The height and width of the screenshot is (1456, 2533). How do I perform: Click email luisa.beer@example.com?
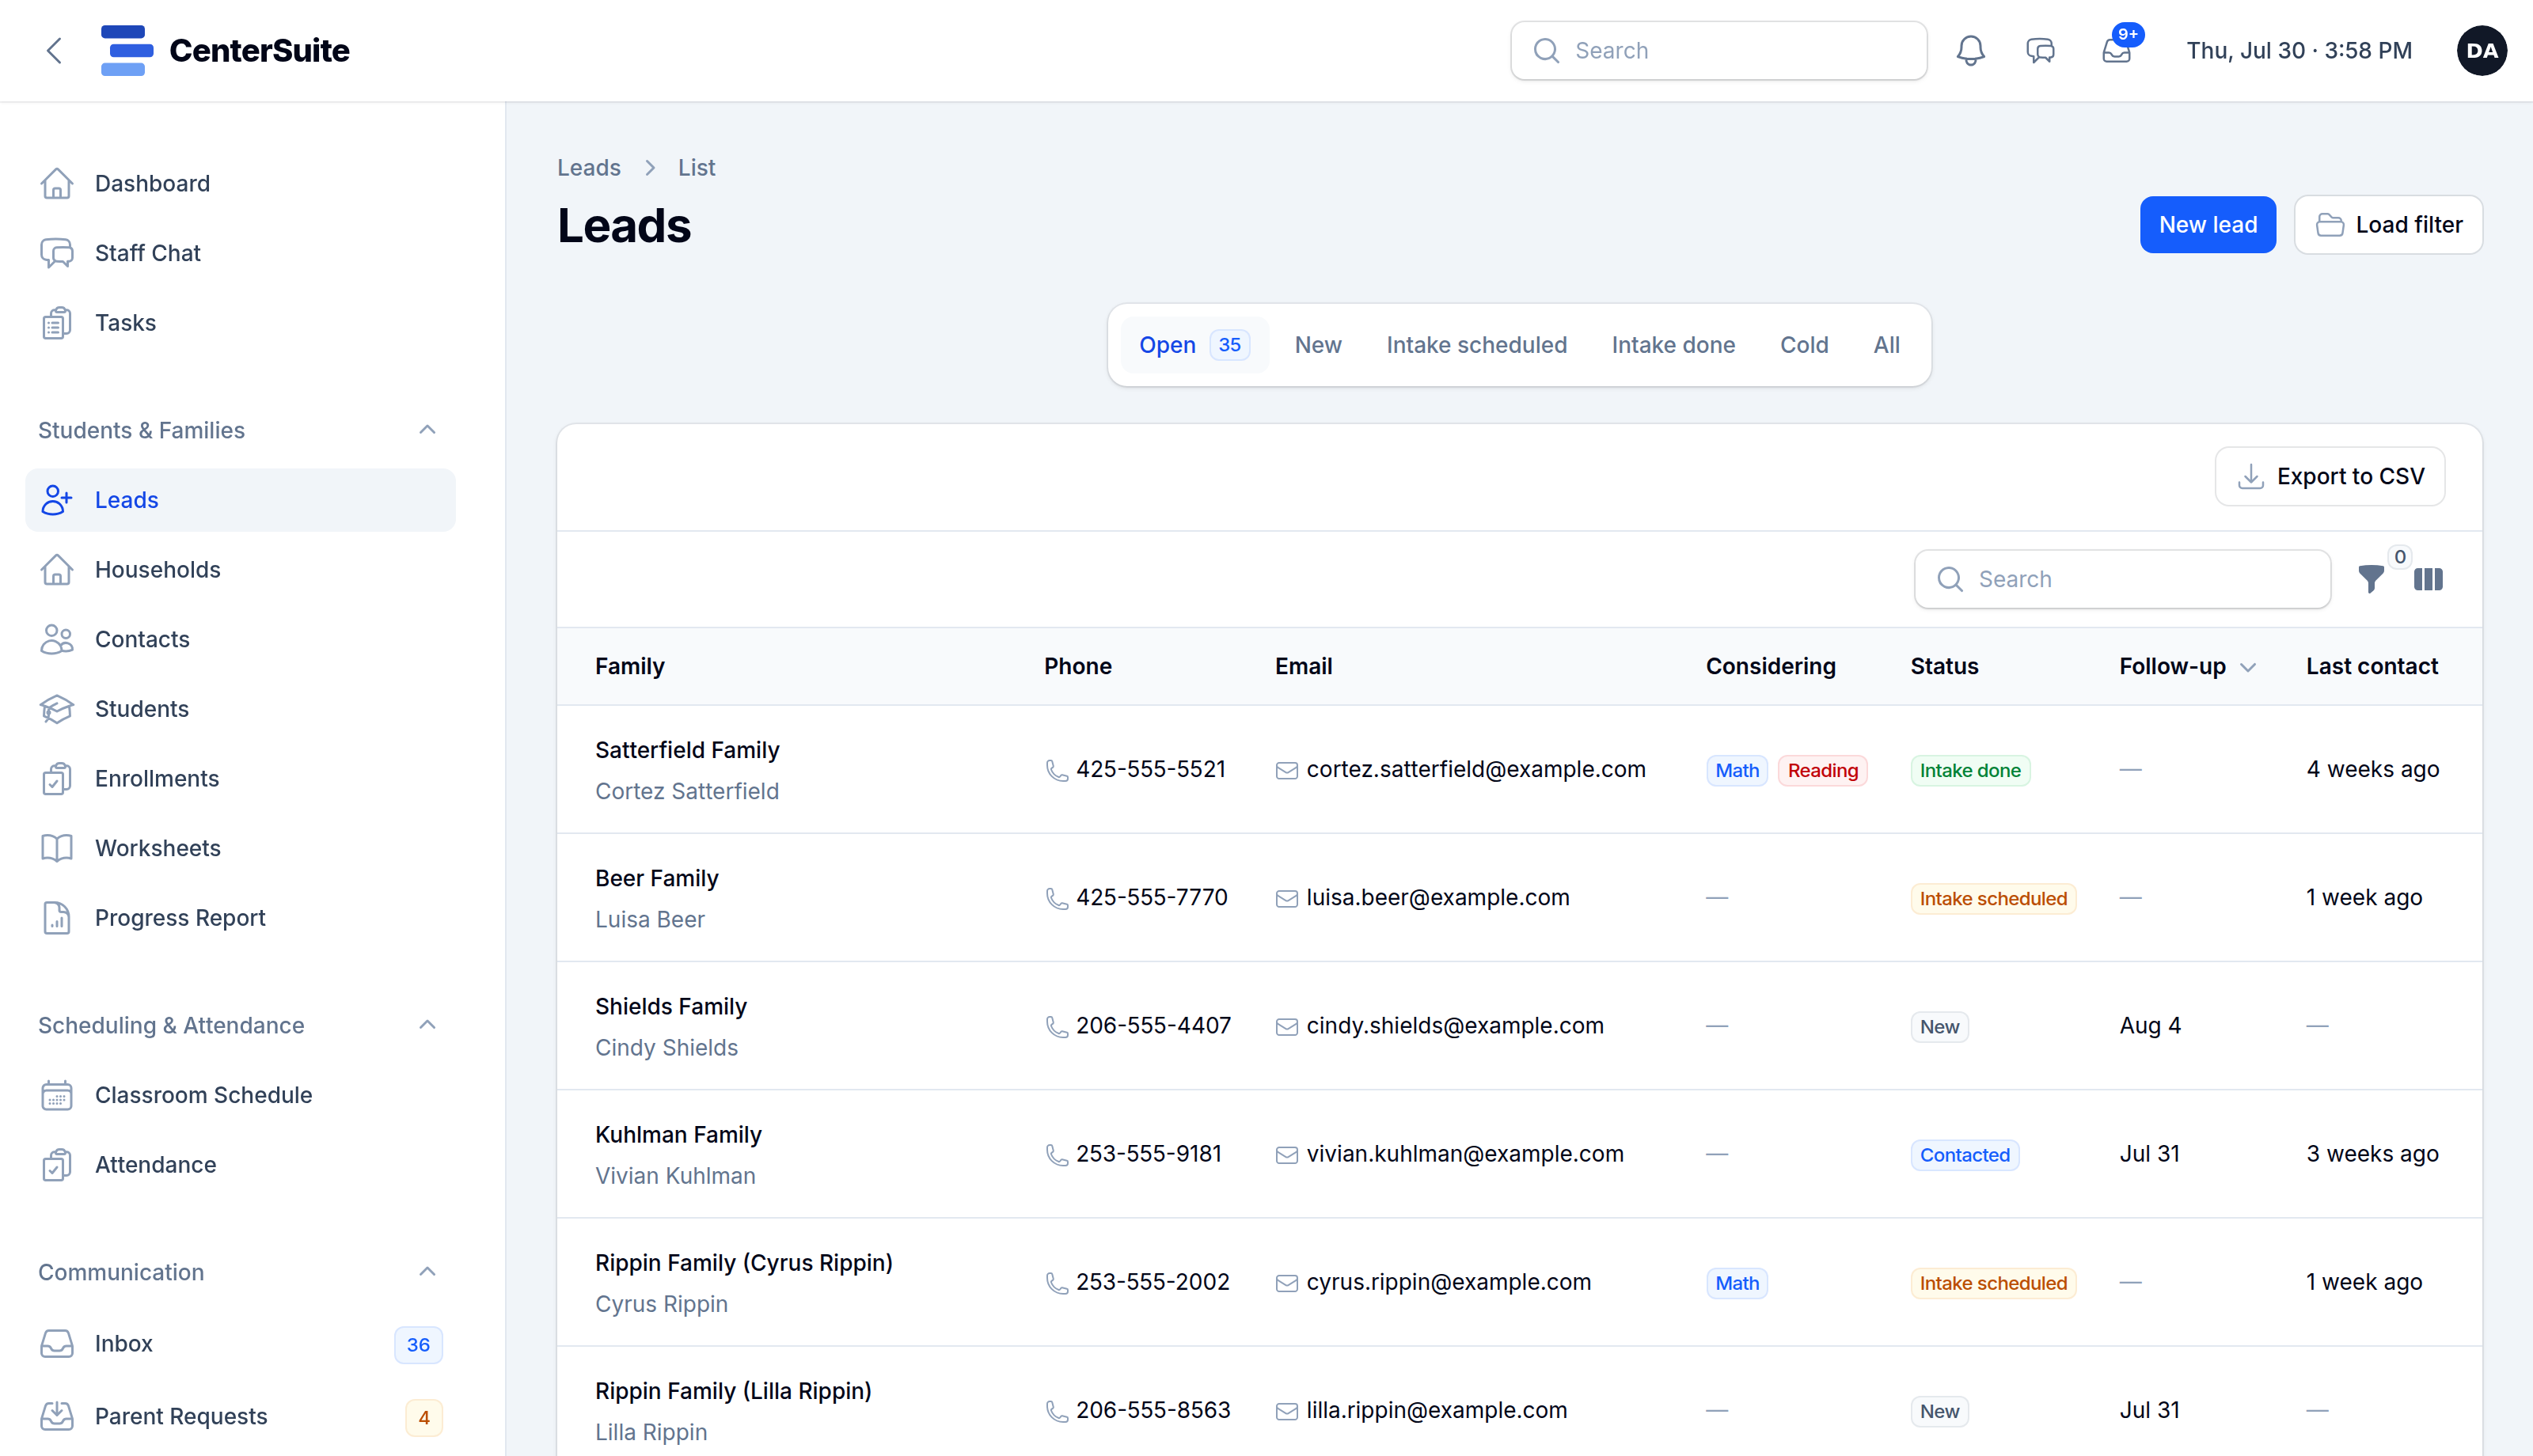coord(1437,898)
